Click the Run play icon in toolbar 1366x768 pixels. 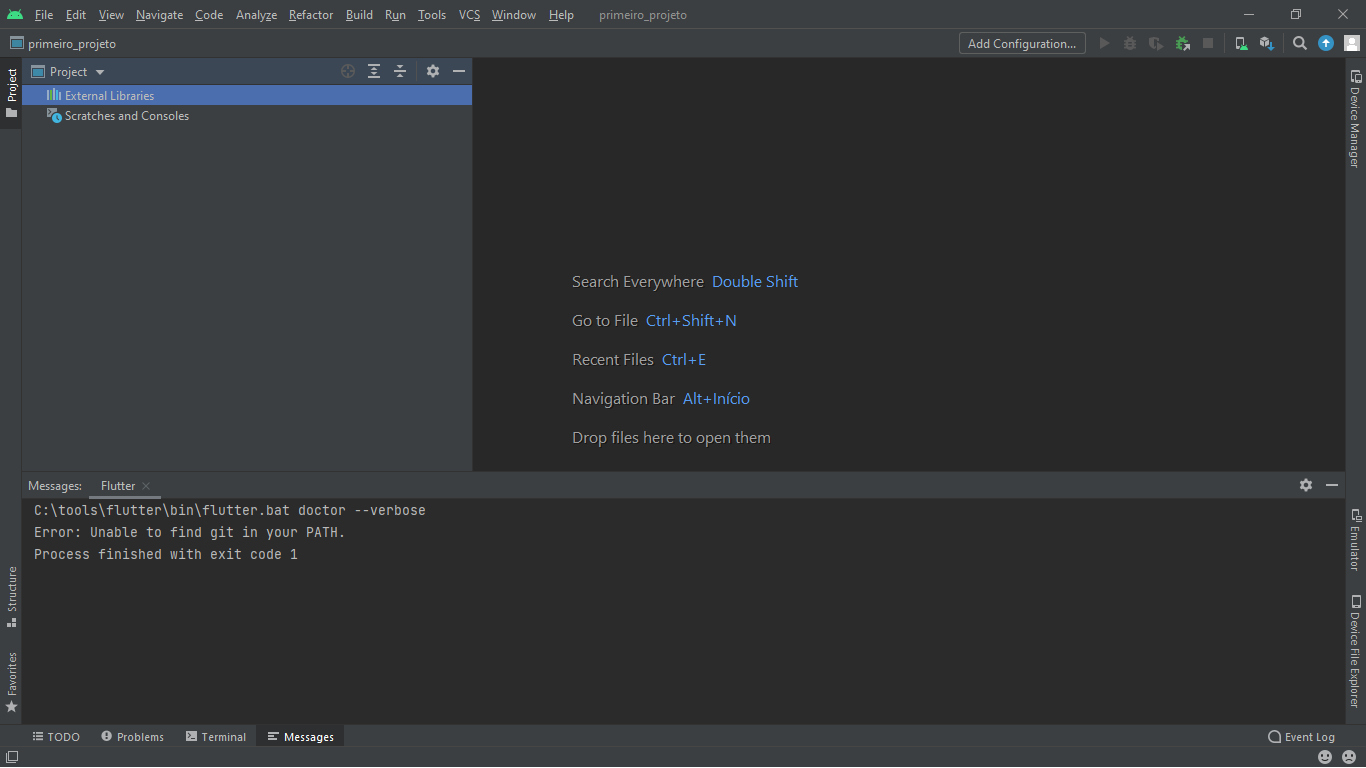tap(1104, 43)
